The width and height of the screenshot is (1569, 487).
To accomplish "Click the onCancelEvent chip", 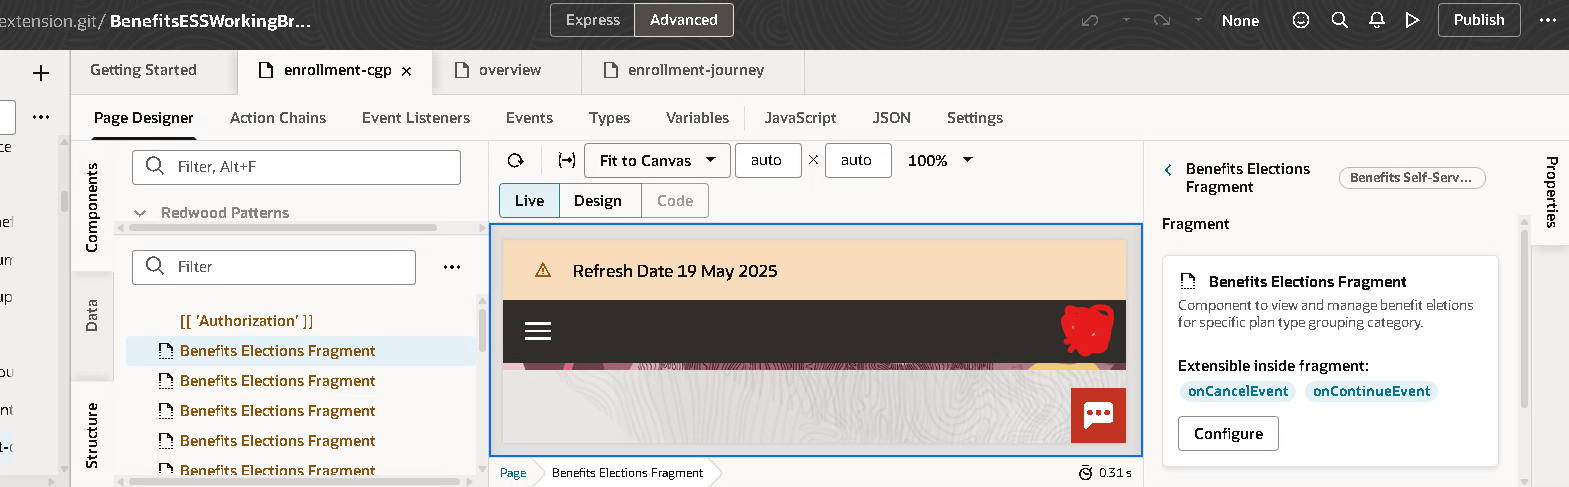I will pos(1238,391).
